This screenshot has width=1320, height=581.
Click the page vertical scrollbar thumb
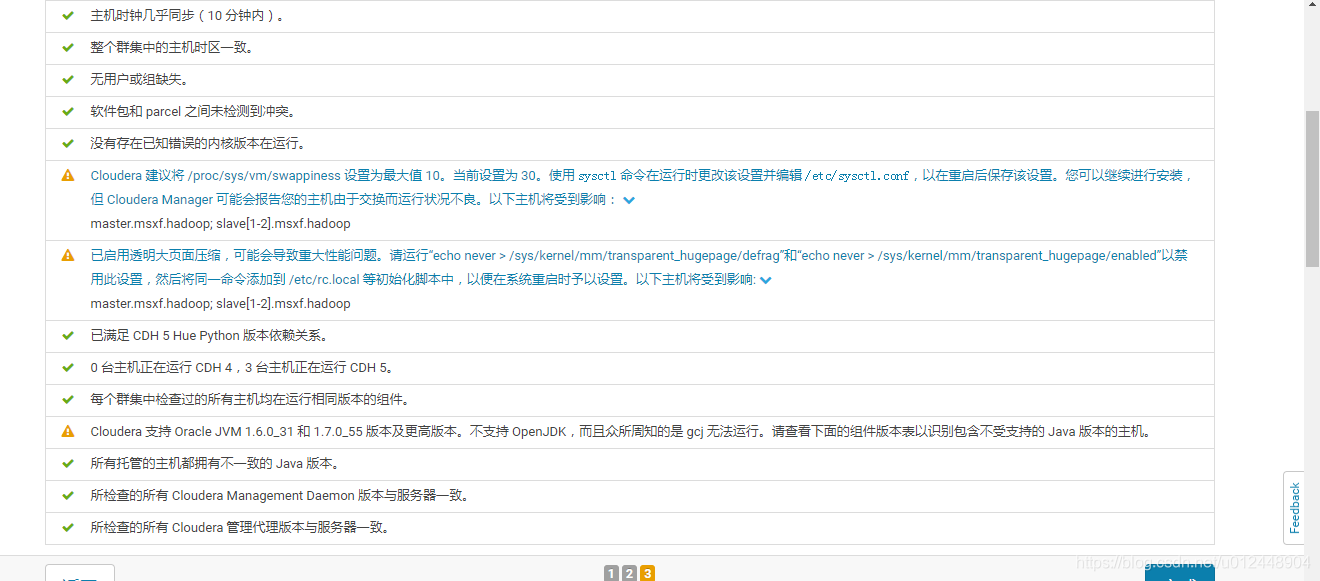[x=1312, y=188]
